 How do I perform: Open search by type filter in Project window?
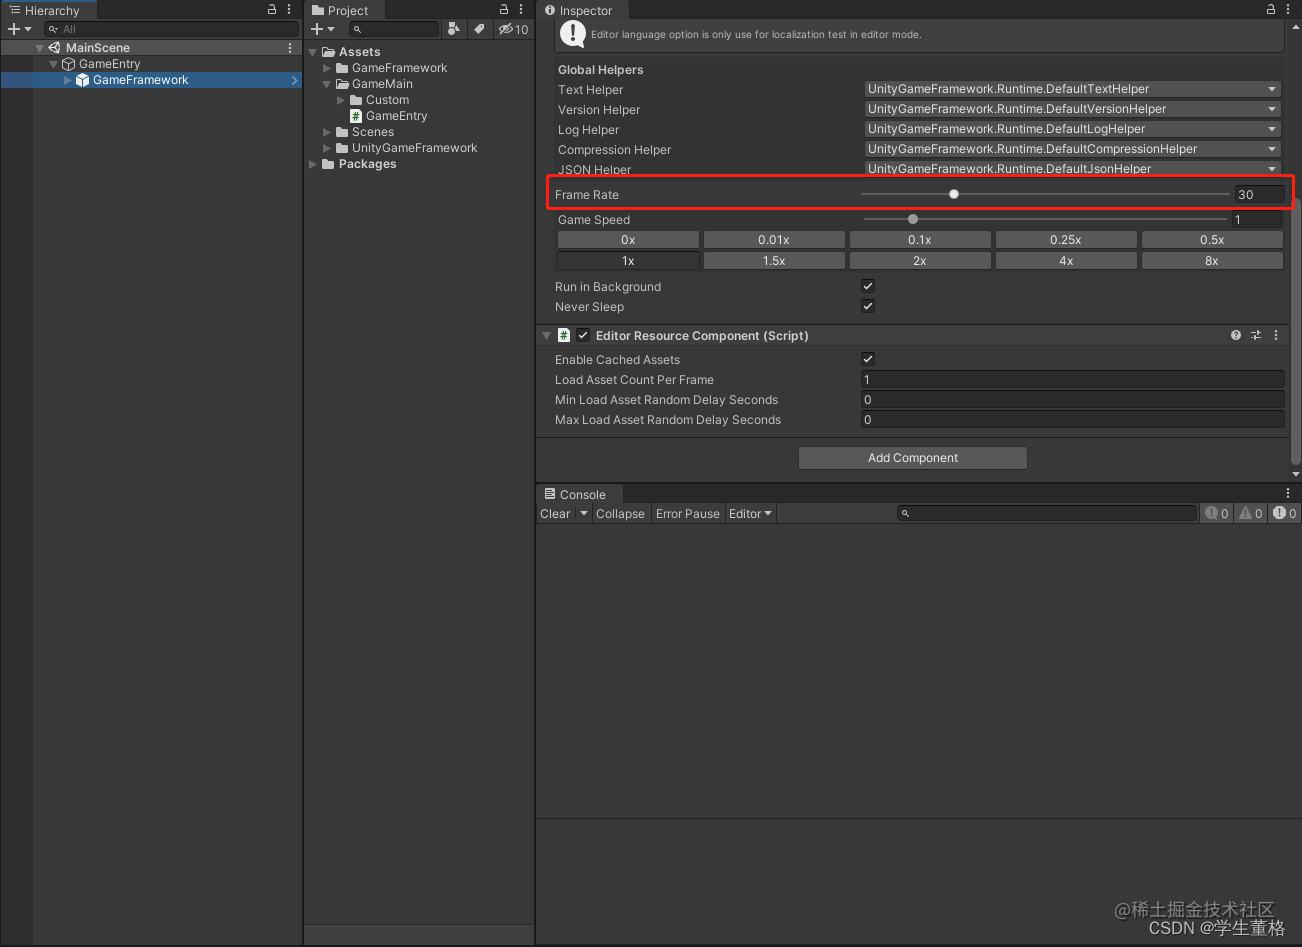454,29
